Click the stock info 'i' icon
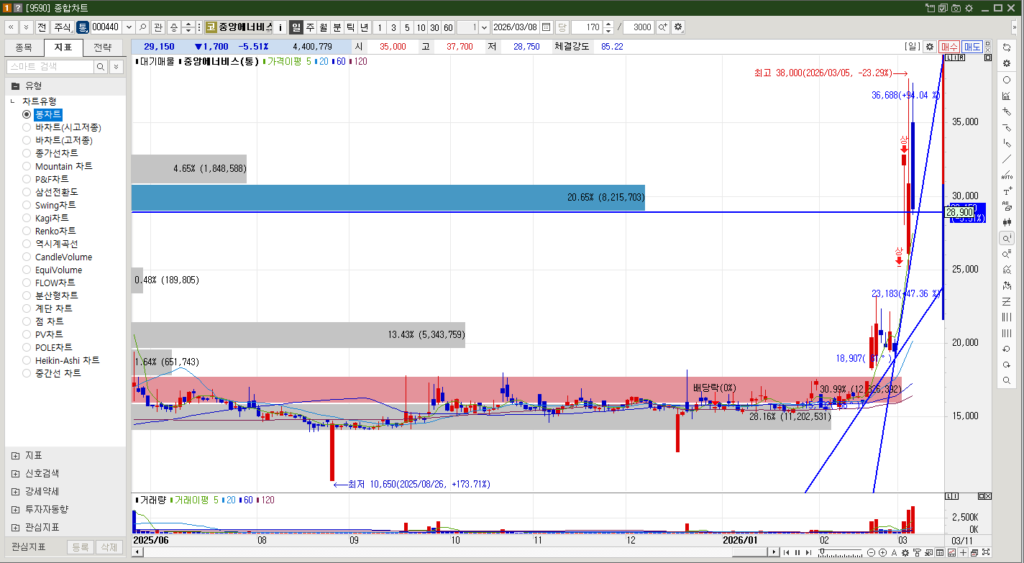This screenshot has width=1024, height=563. [x=280, y=26]
